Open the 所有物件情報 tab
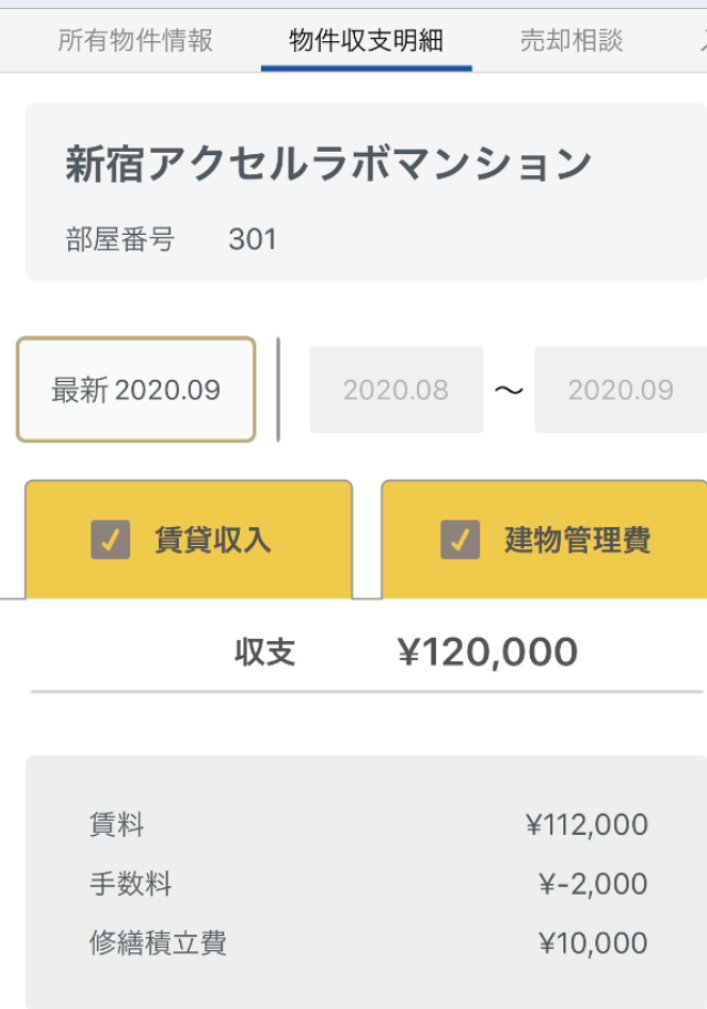Screen dimensions: 707x1009 pos(135,41)
